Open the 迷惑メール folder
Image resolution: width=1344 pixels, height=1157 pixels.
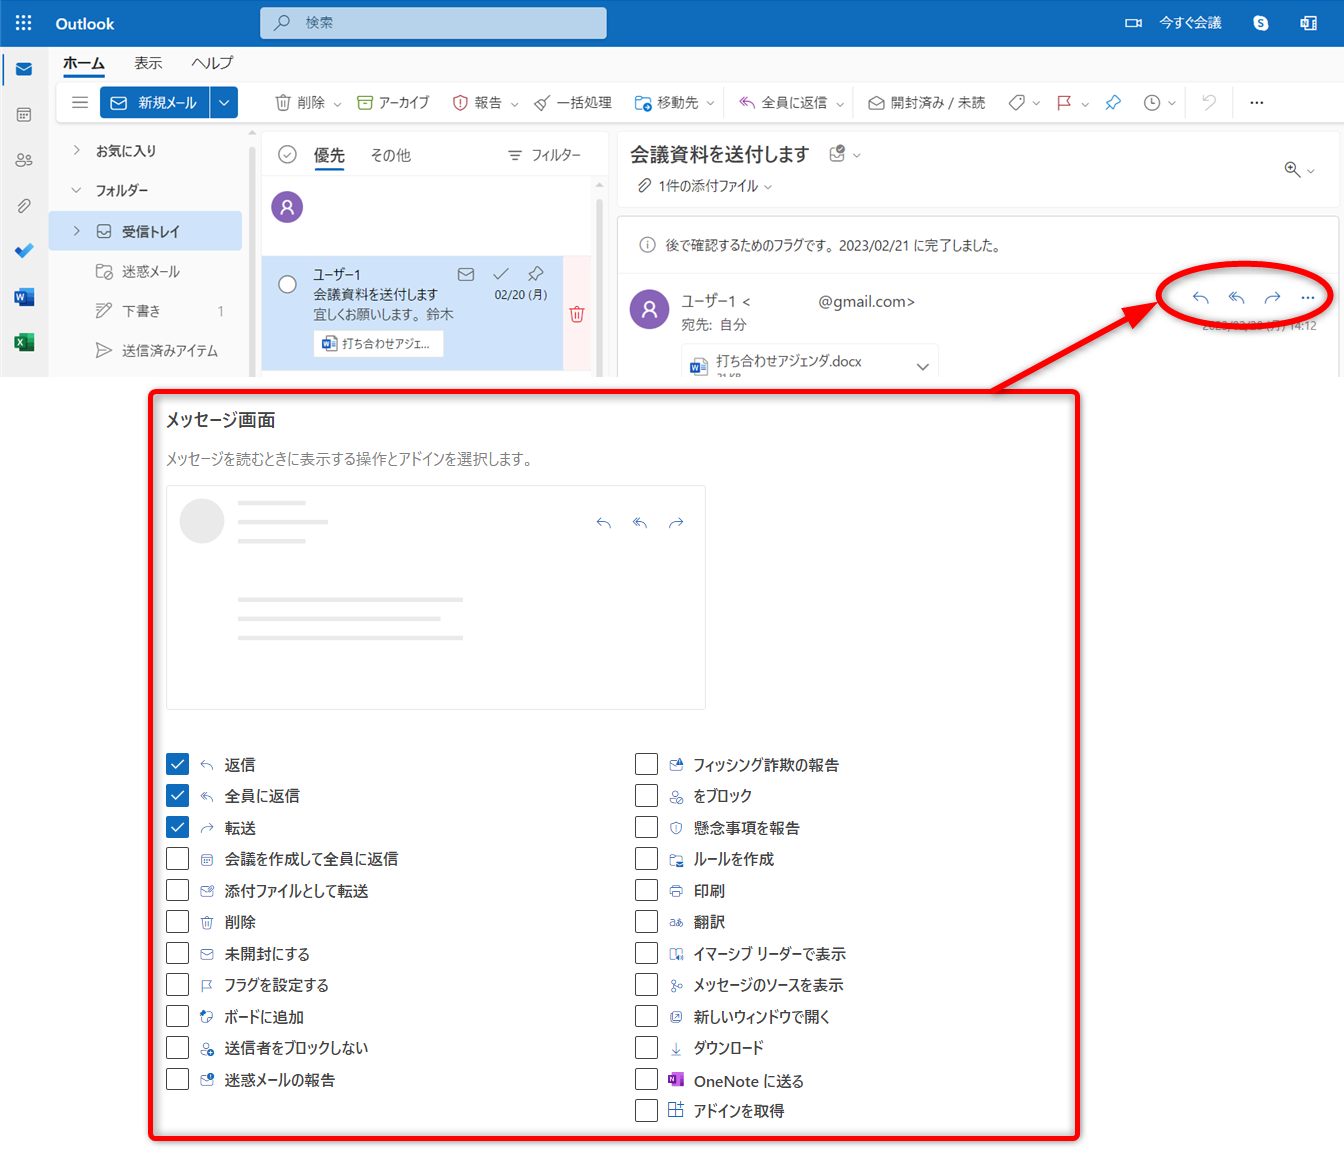tap(150, 271)
